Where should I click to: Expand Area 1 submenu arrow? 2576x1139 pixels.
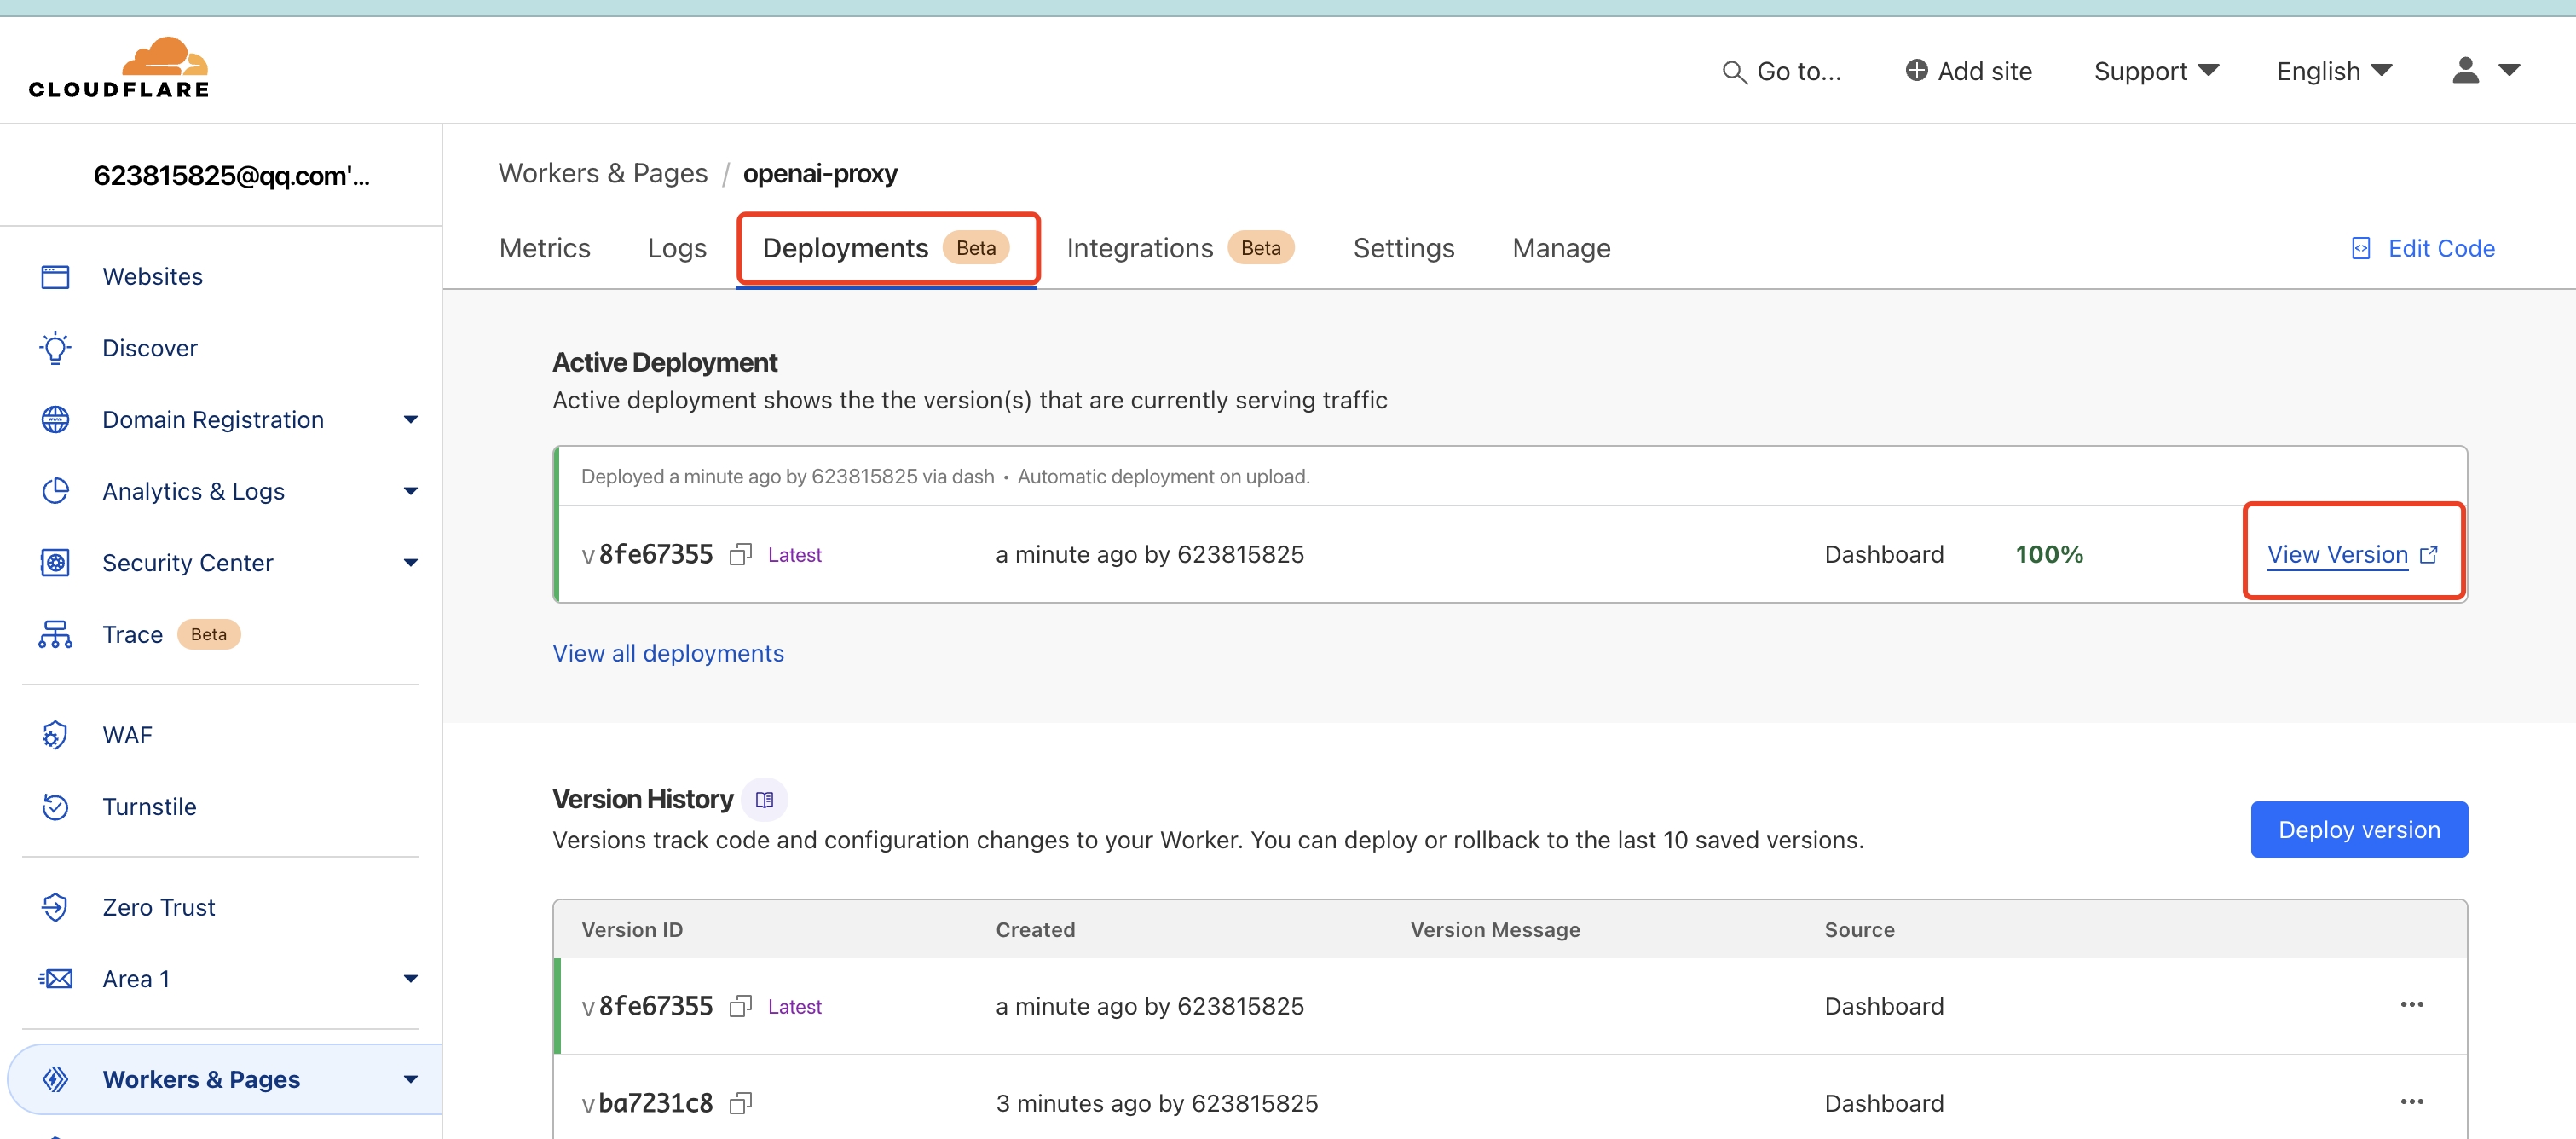(x=410, y=979)
